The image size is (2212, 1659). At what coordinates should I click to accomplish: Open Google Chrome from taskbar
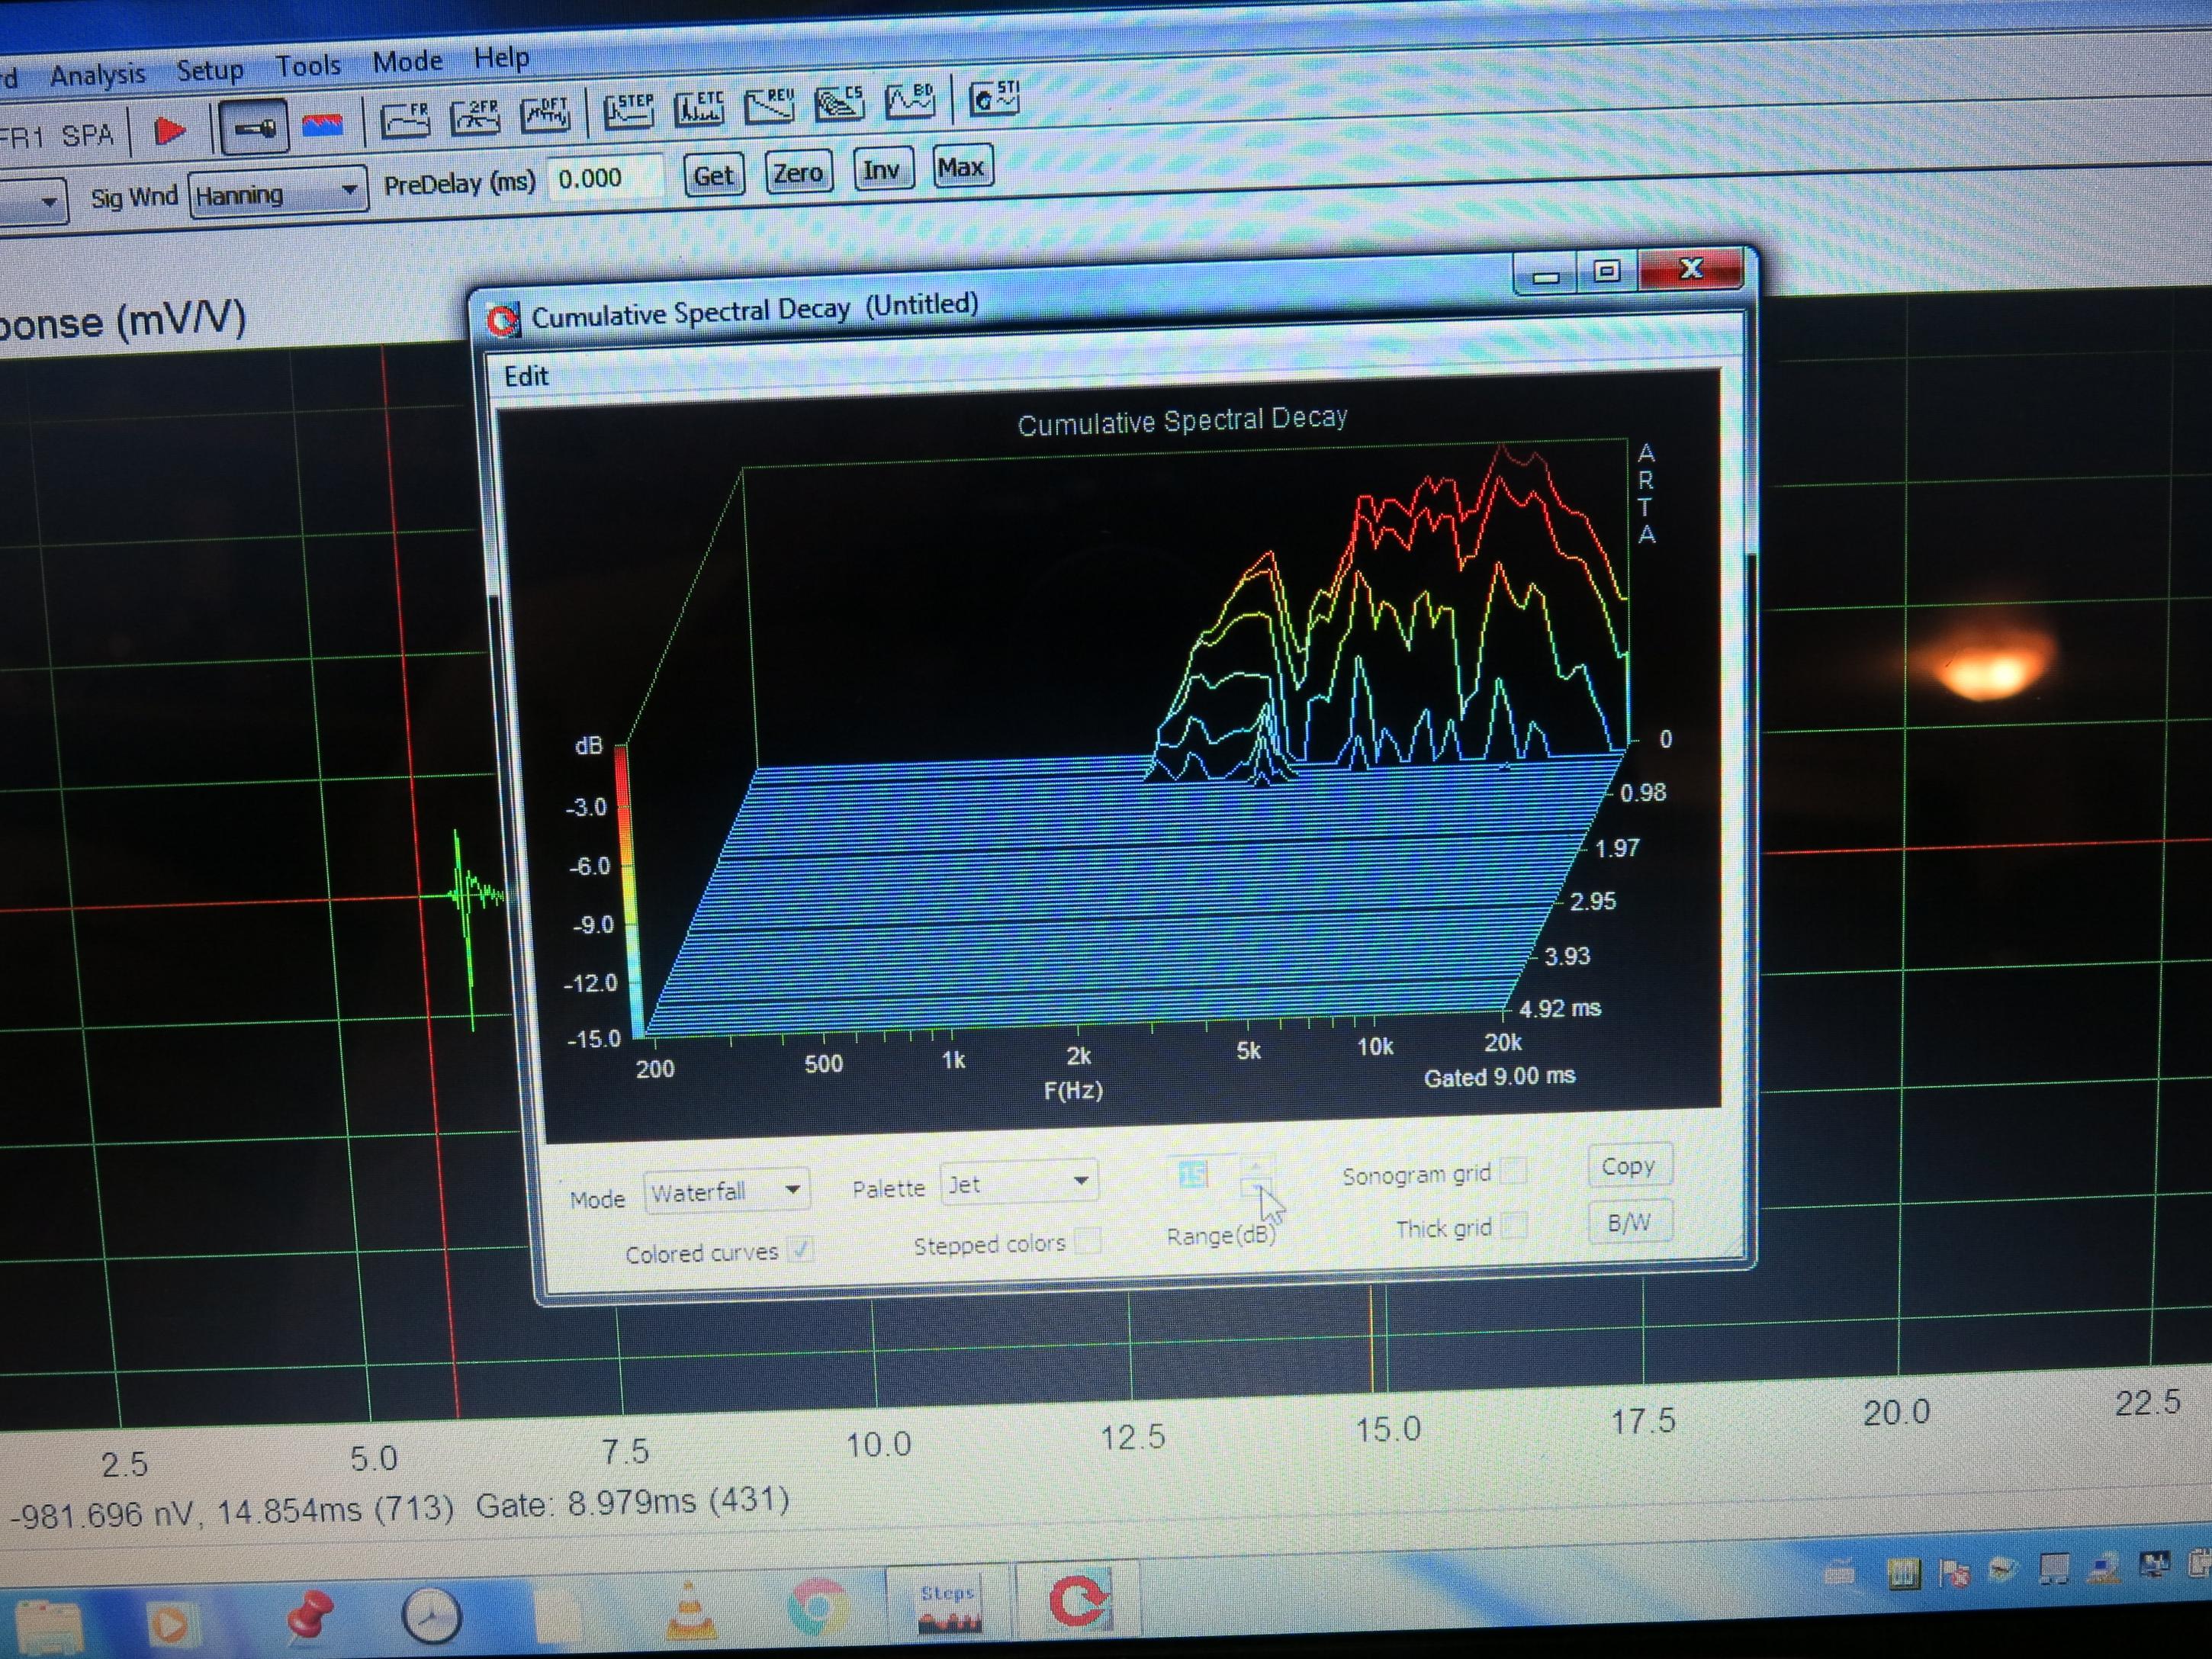click(818, 1607)
